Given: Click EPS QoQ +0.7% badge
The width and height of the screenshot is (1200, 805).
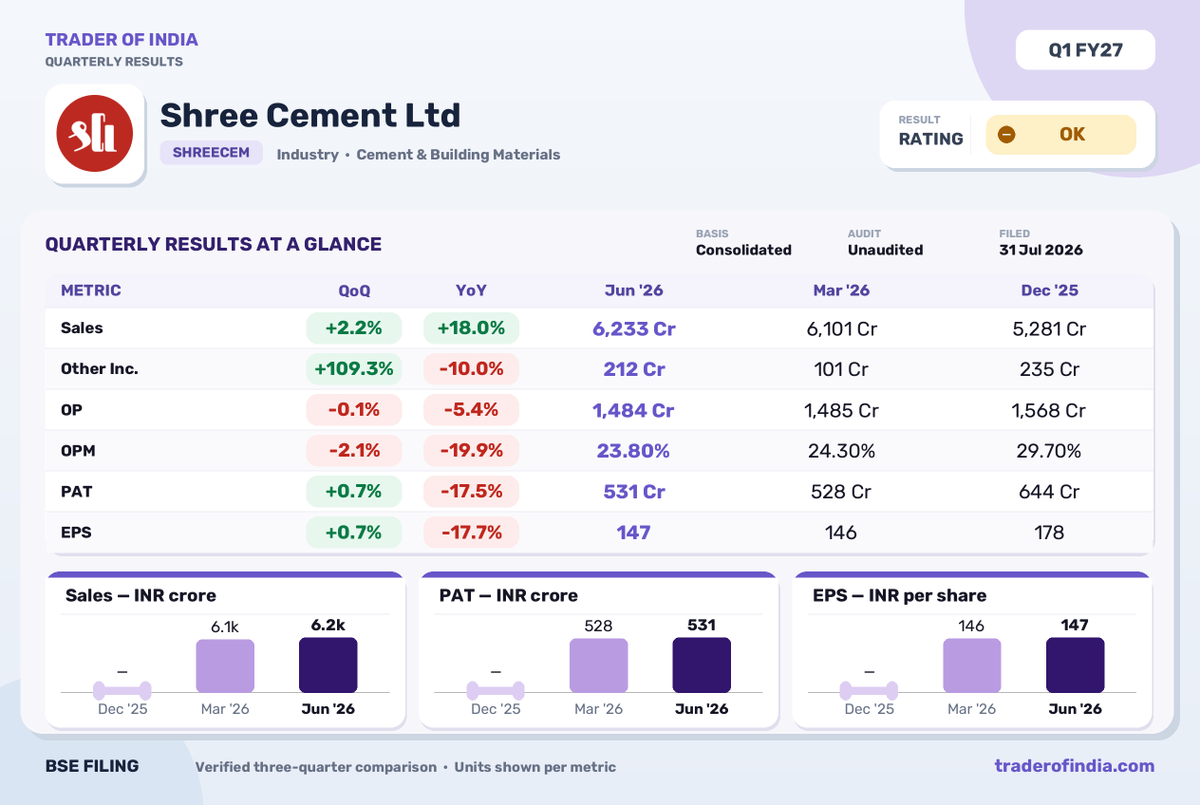Looking at the screenshot, I should pos(354,532).
